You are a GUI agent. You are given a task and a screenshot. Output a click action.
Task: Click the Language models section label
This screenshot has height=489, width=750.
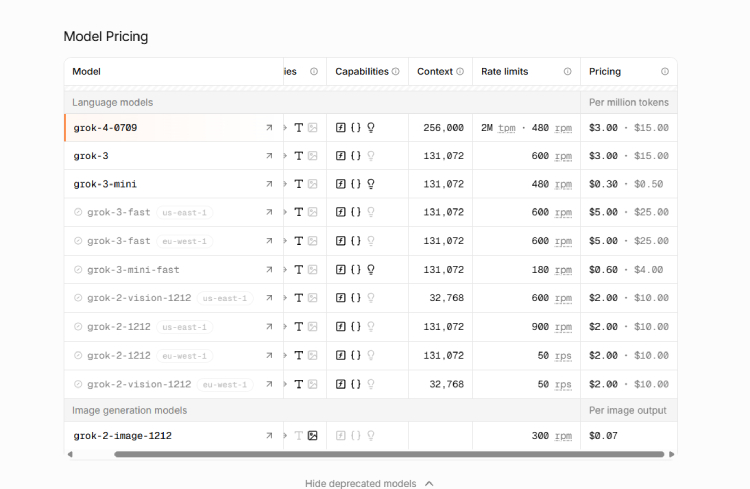[112, 102]
